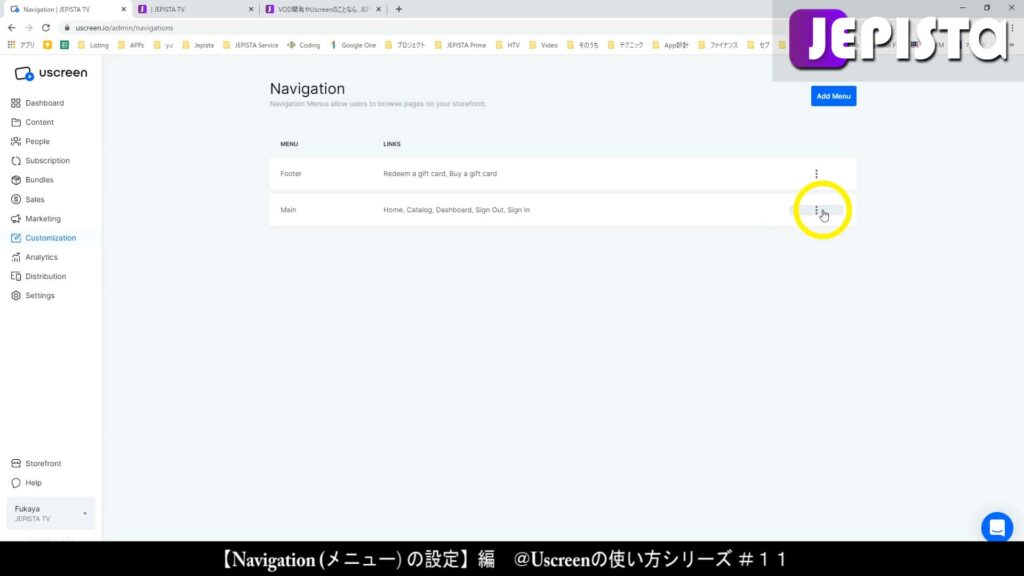Open the Dashboard section in uscreen sidebar

pyautogui.click(x=40, y=102)
